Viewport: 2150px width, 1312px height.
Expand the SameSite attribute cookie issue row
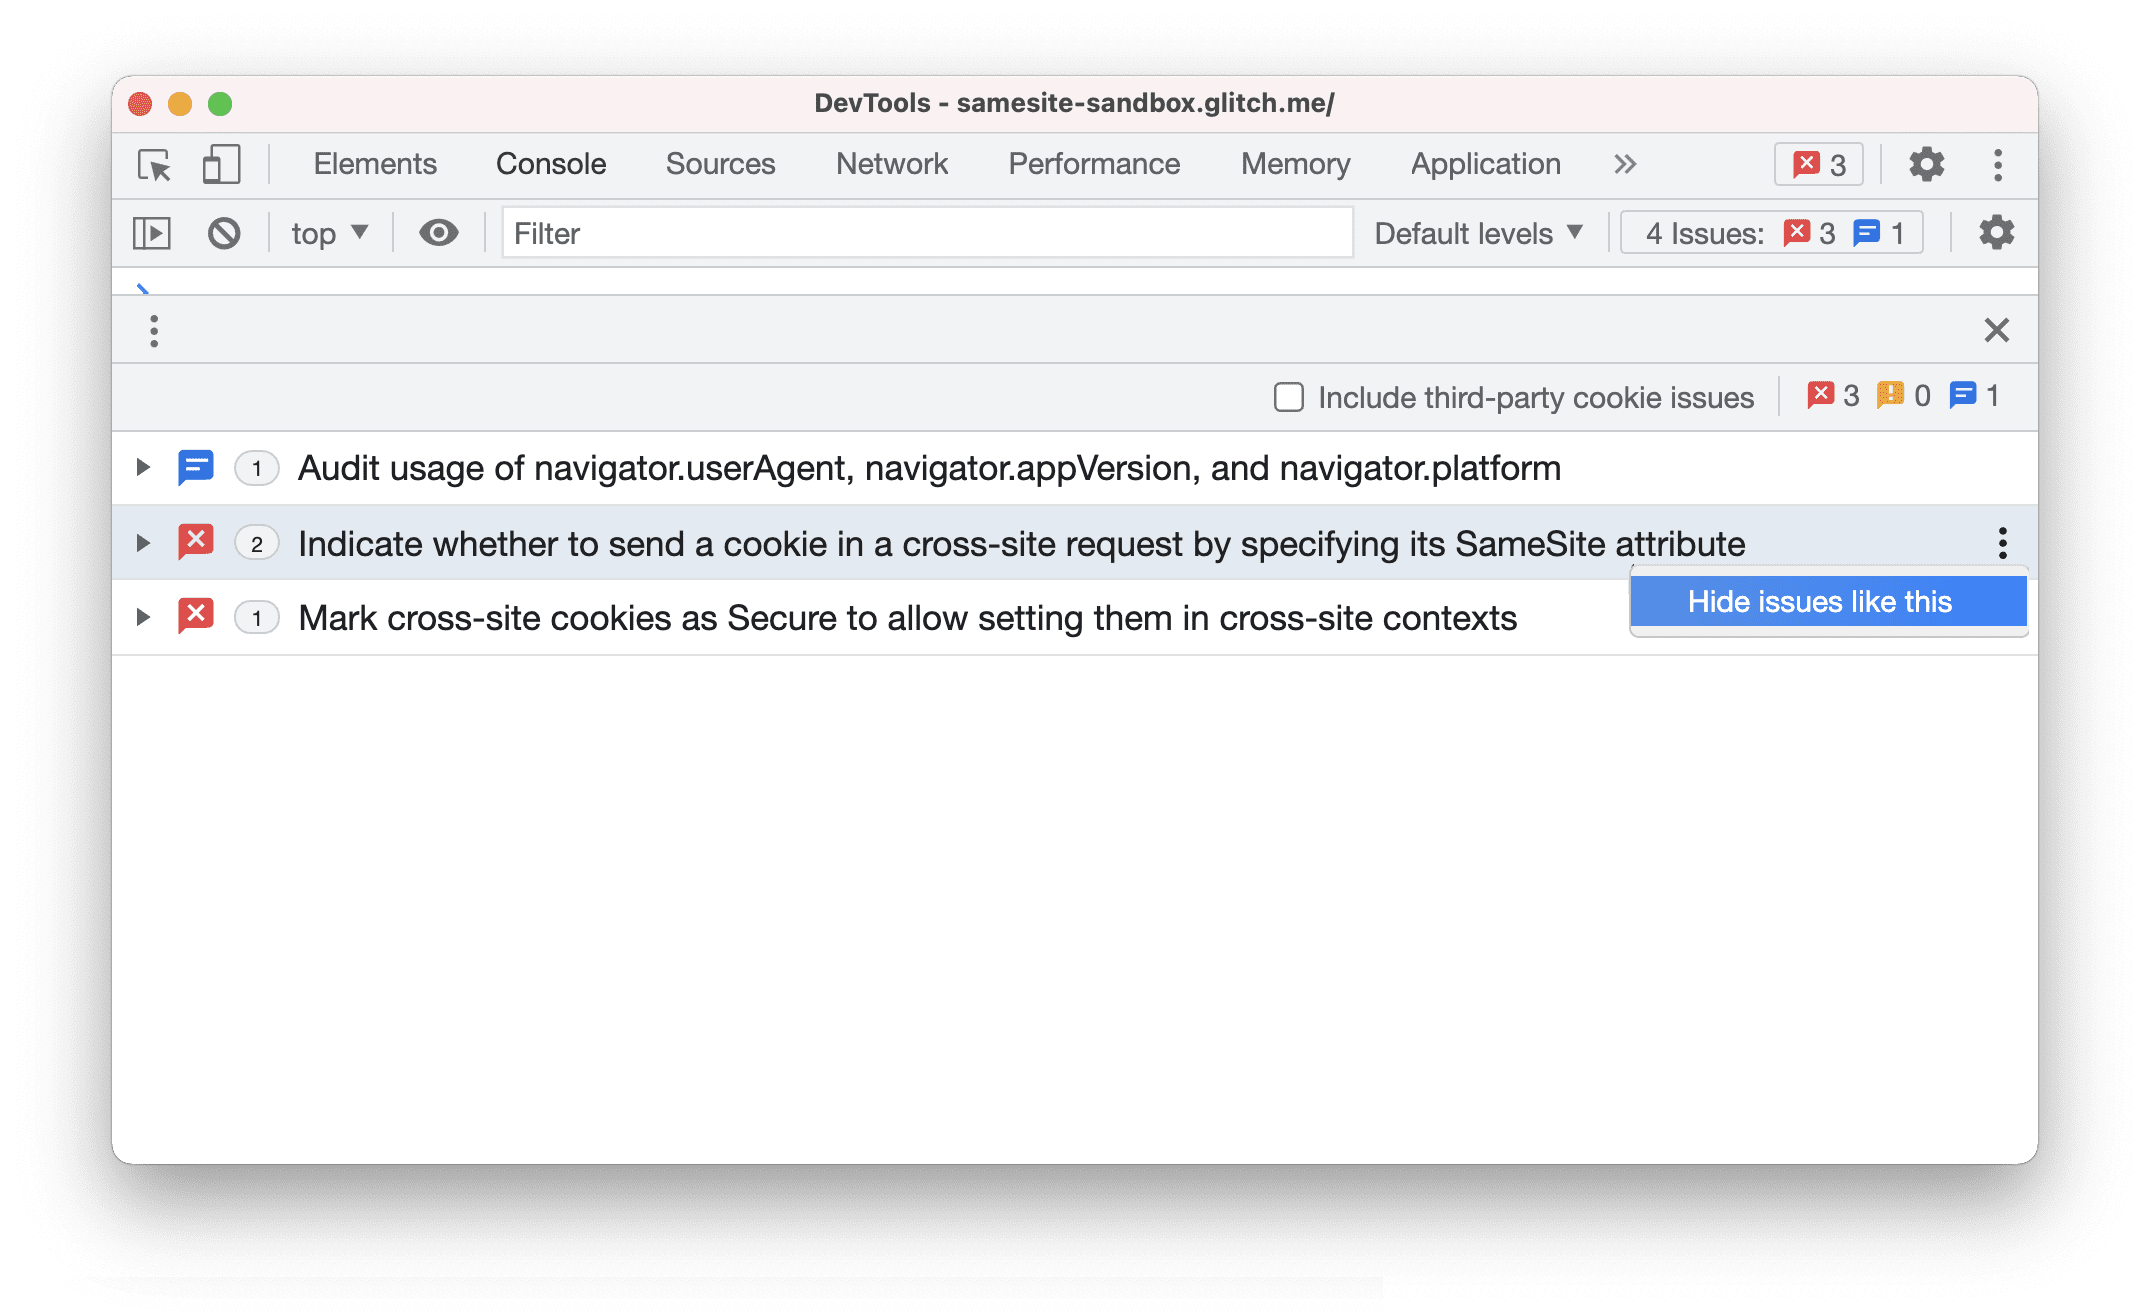click(x=141, y=544)
